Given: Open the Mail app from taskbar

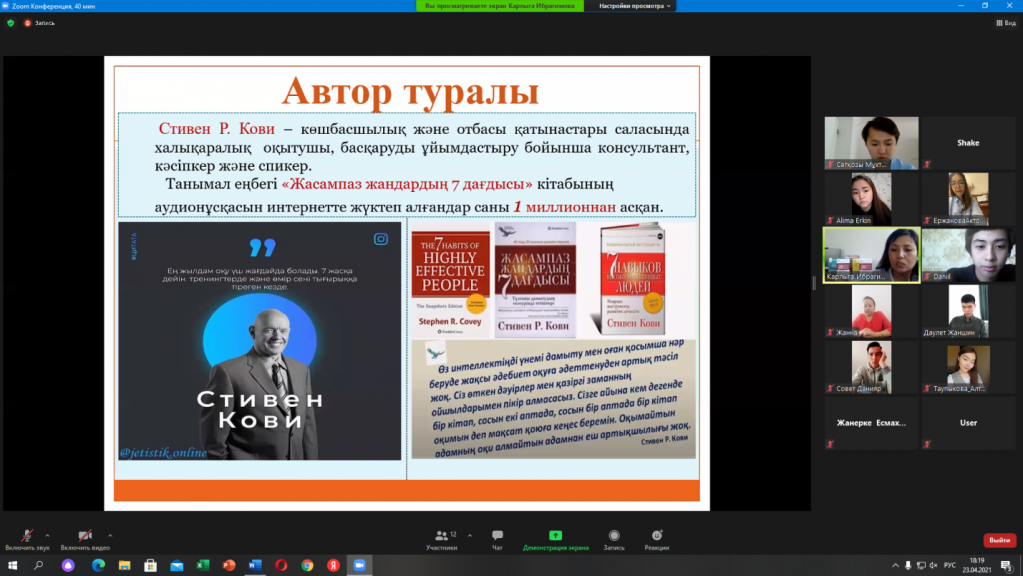Looking at the screenshot, I should 177,566.
